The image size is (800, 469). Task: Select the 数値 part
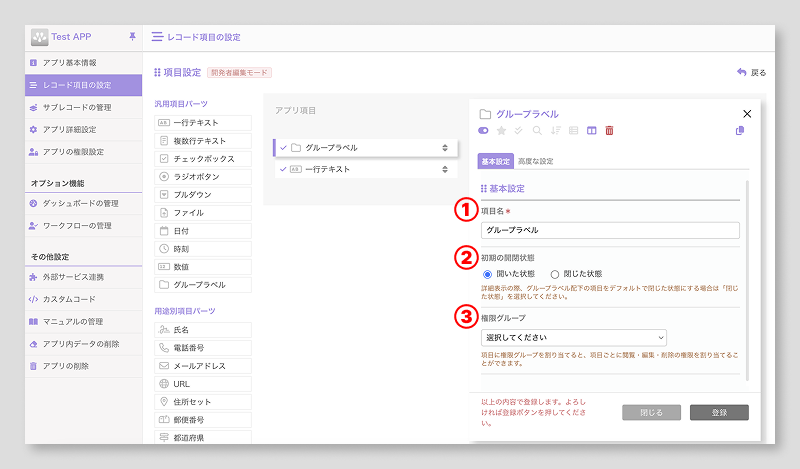click(x=203, y=267)
